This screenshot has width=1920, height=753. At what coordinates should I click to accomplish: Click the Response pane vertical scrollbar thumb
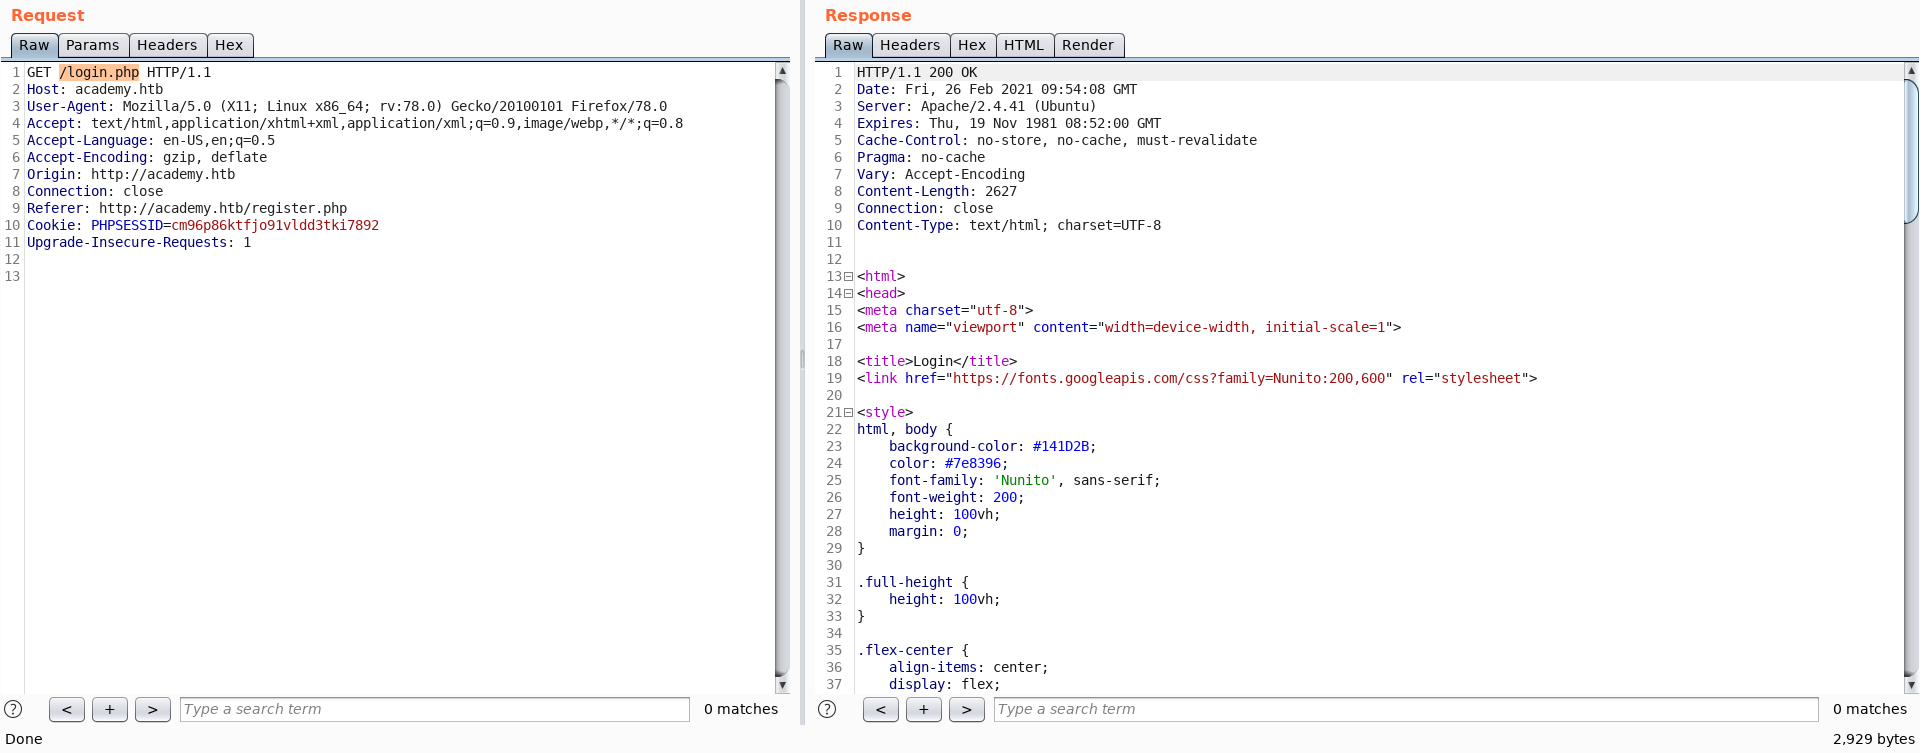coord(1911,150)
